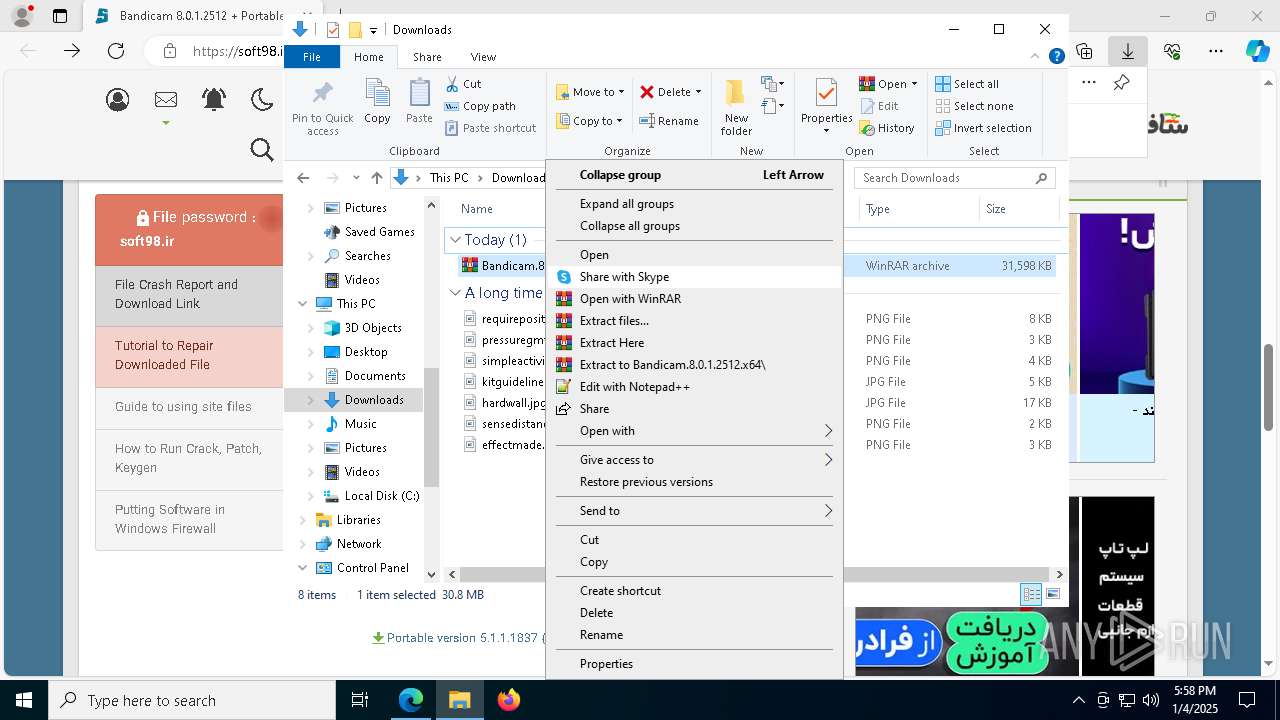Collapse the A long time ago group
The width and height of the screenshot is (1280, 720).
pyautogui.click(x=455, y=293)
